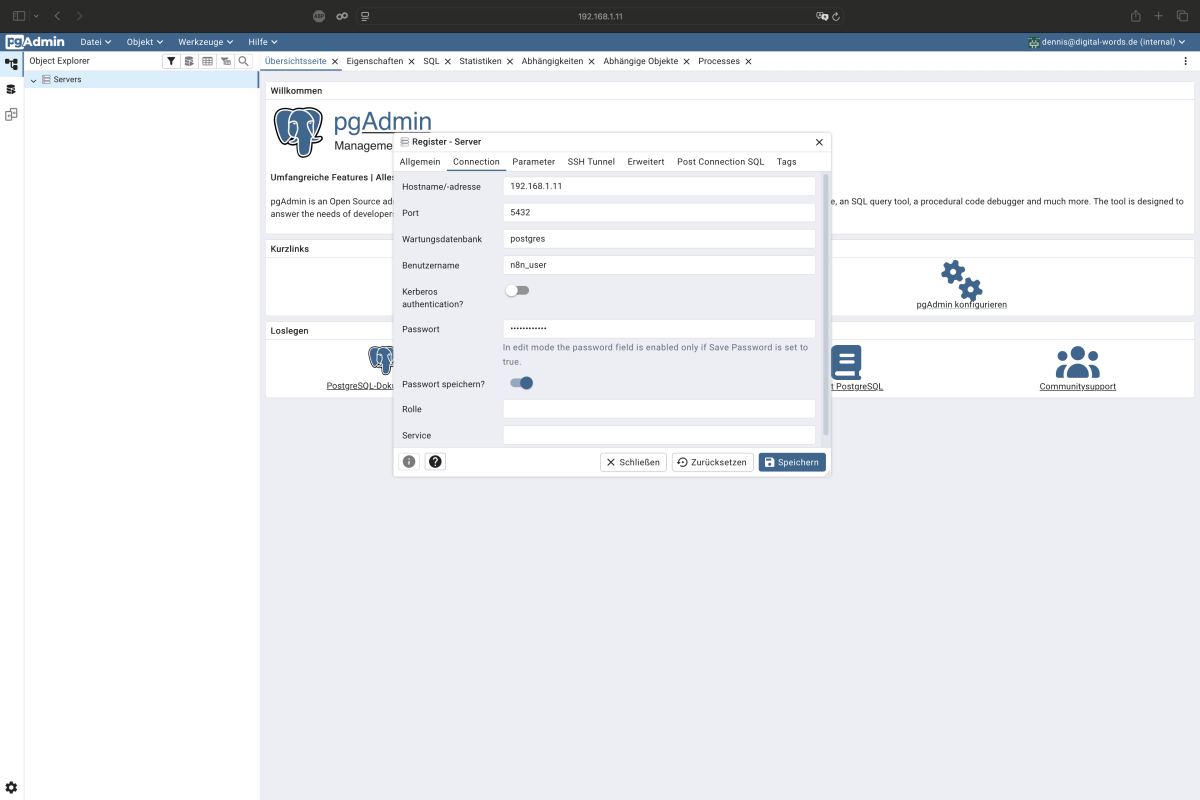Click the help question mark icon in dialog
1200x800 pixels.
[x=435, y=462]
